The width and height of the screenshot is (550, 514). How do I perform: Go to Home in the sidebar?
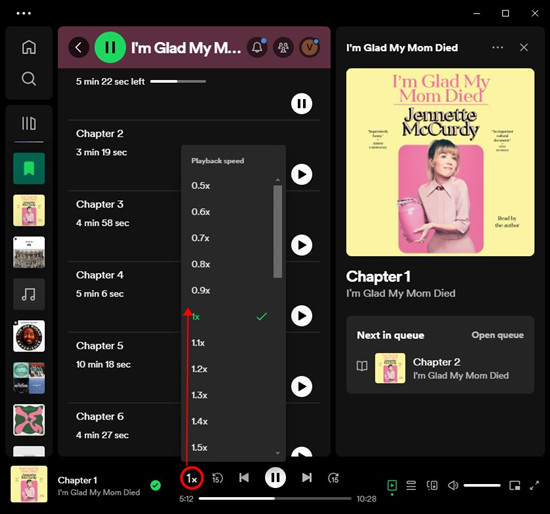[x=29, y=47]
